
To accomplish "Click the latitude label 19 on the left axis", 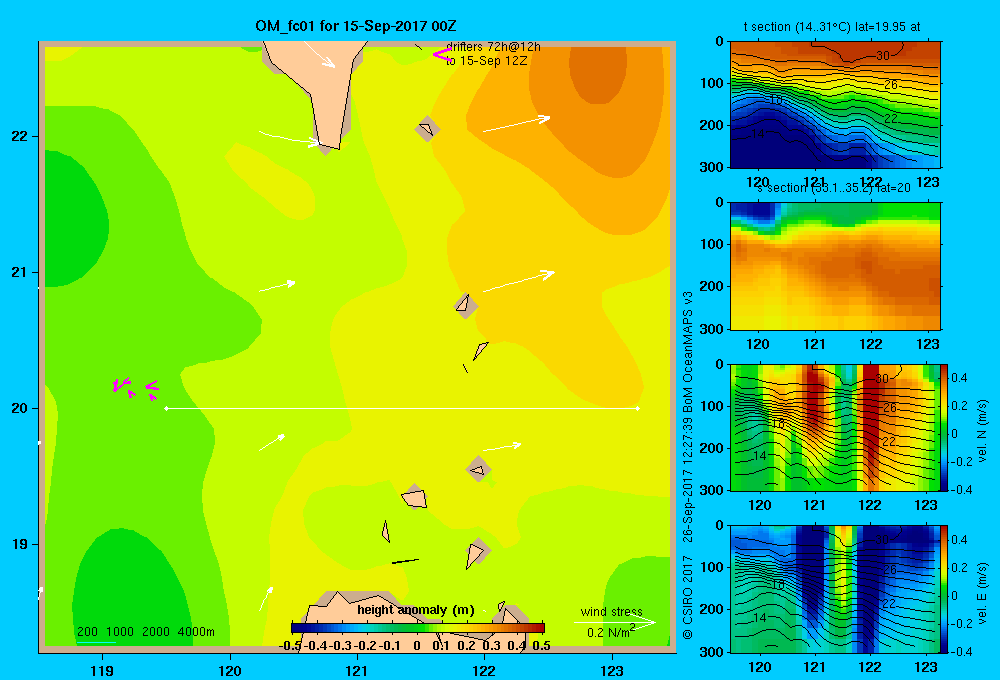I will click(20, 544).
